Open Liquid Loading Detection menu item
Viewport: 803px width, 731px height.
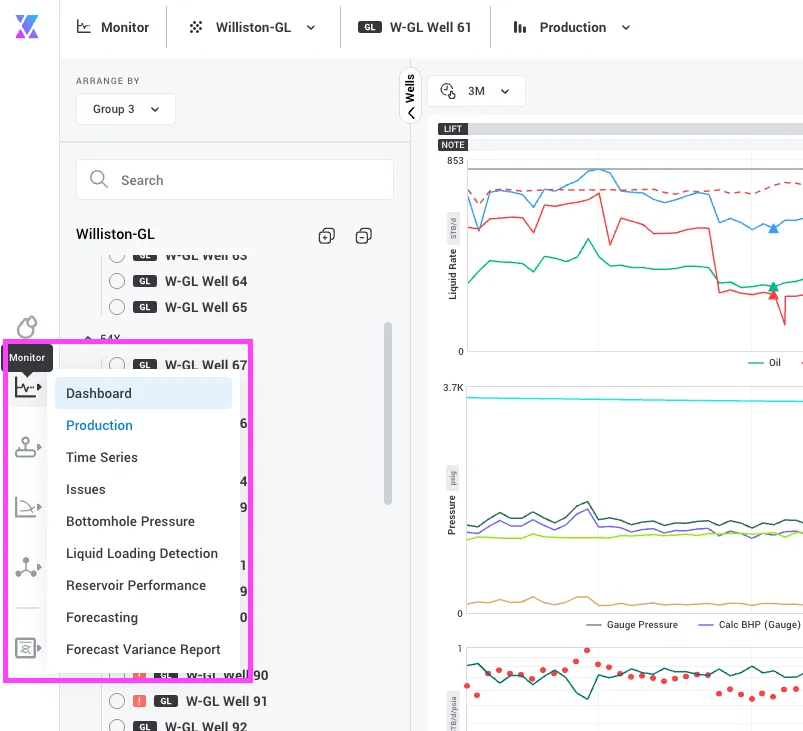(142, 553)
